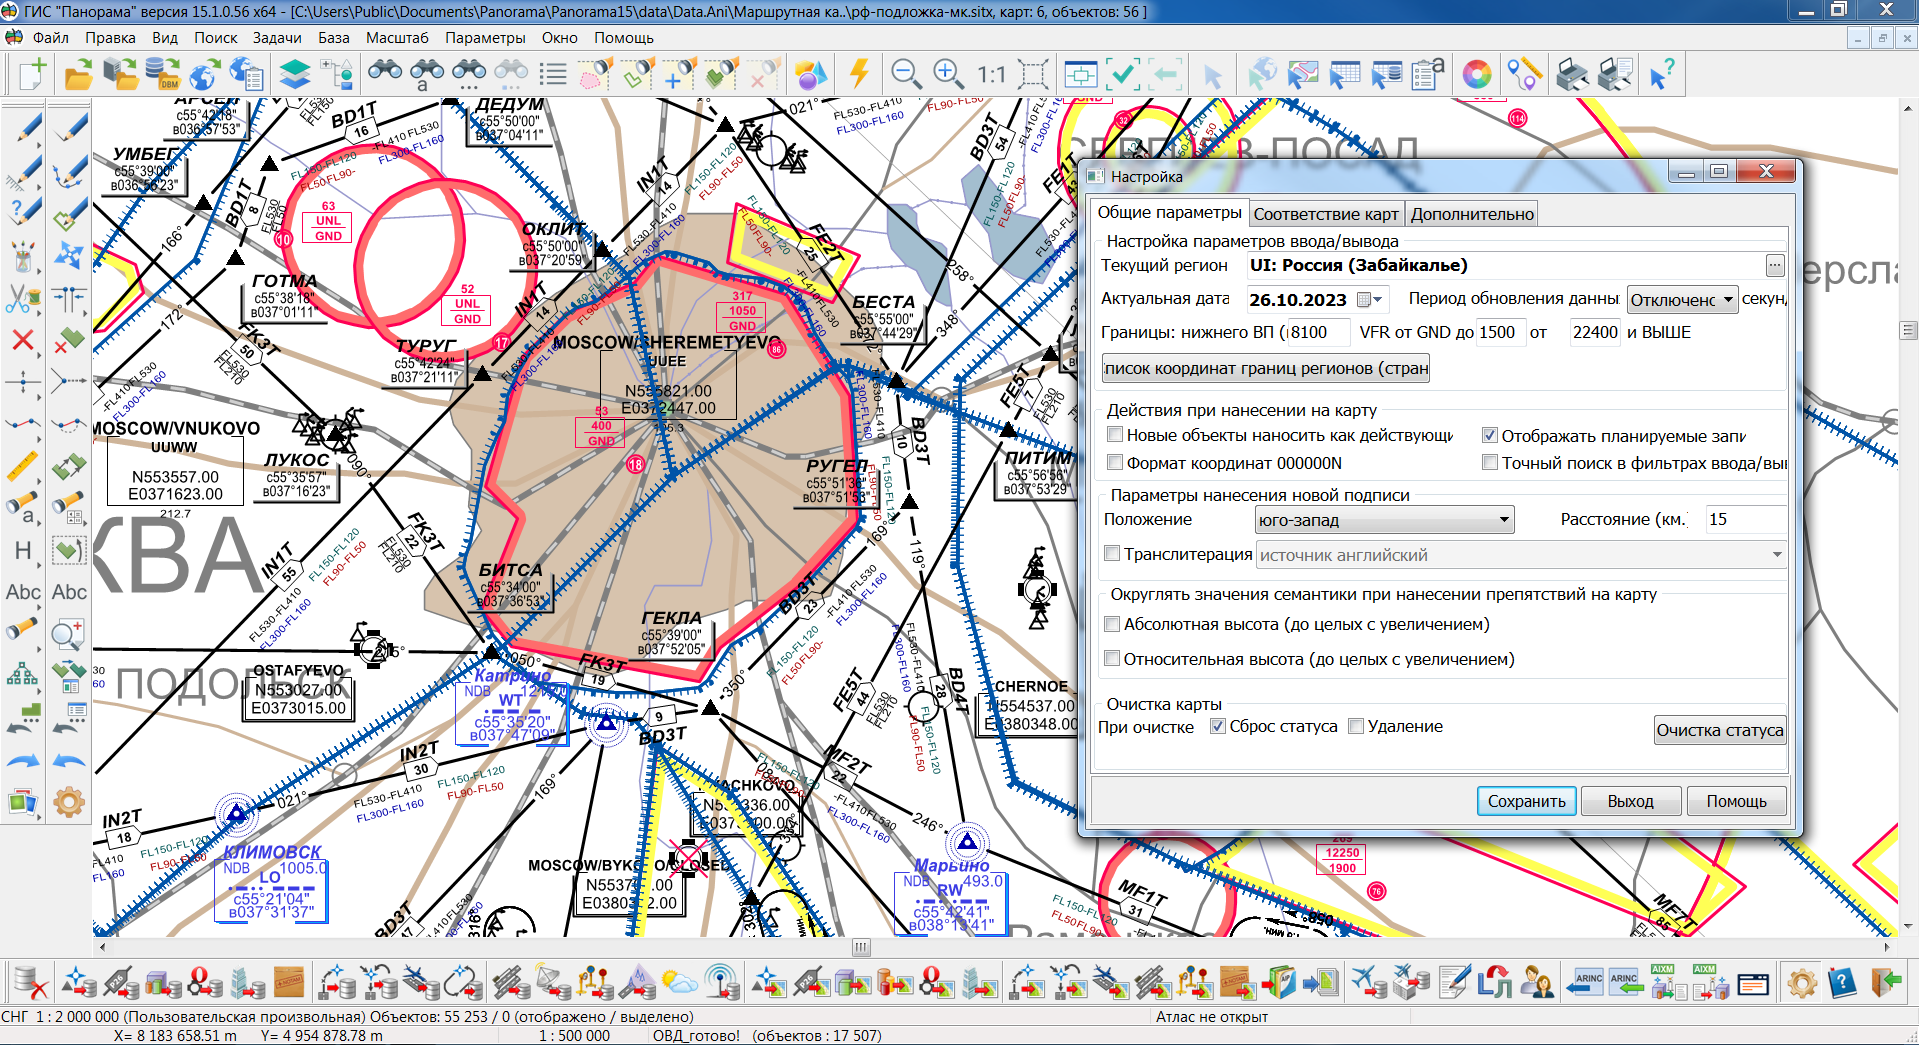Select the scissors cut tool

[x=23, y=298]
